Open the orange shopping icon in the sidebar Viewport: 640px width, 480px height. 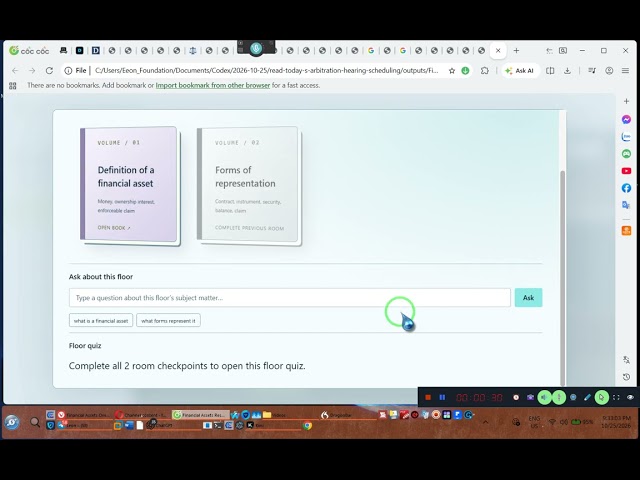626,231
